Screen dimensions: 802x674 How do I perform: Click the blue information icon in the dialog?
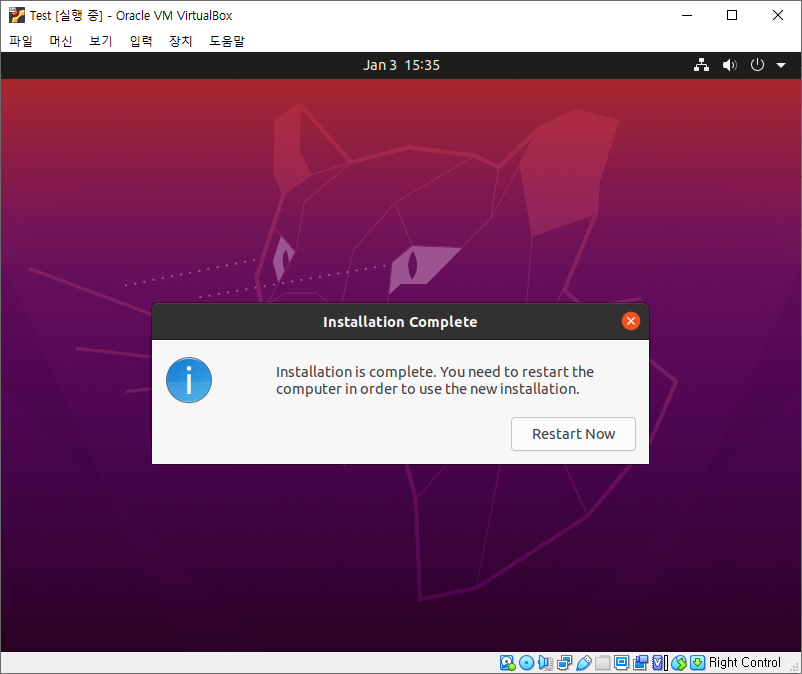point(189,380)
